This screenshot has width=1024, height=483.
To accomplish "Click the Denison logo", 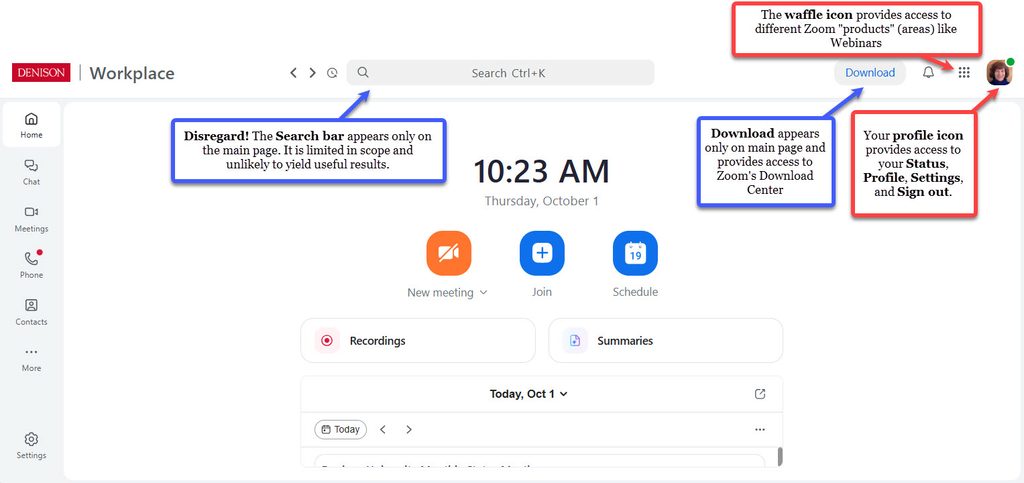I will (x=41, y=72).
